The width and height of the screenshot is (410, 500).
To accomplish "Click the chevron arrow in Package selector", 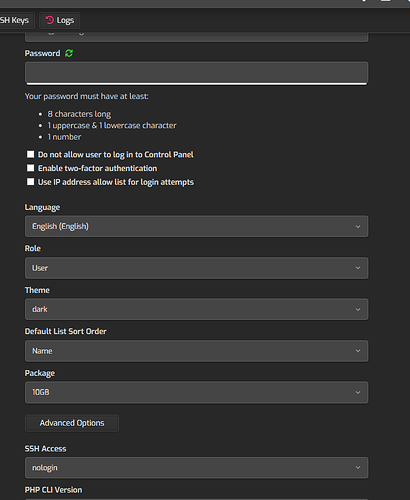I will pos(358,392).
